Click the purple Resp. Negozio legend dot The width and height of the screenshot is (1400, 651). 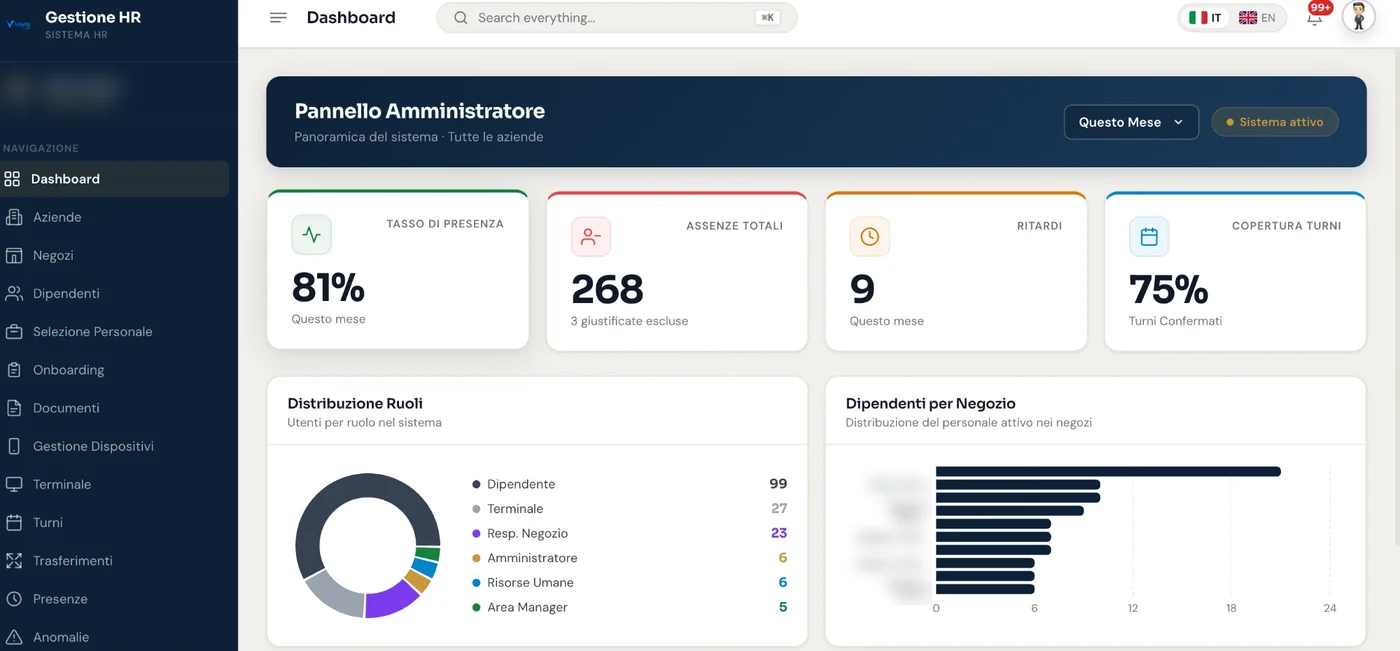476,533
